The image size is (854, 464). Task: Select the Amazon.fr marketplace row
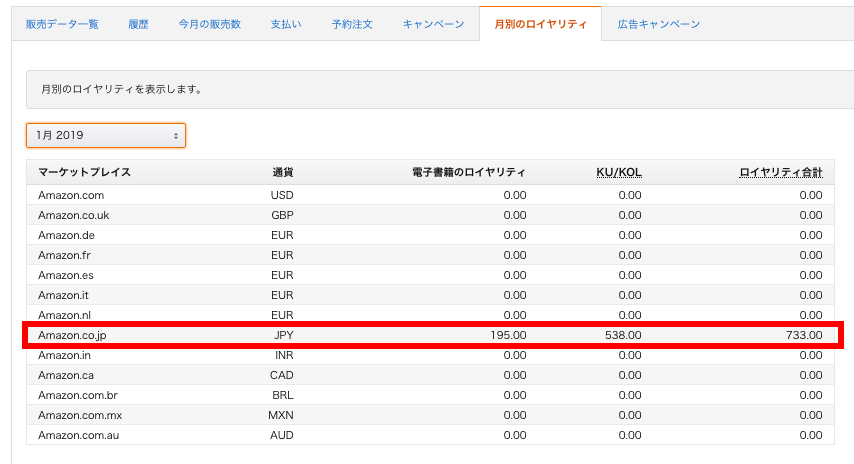(430, 255)
